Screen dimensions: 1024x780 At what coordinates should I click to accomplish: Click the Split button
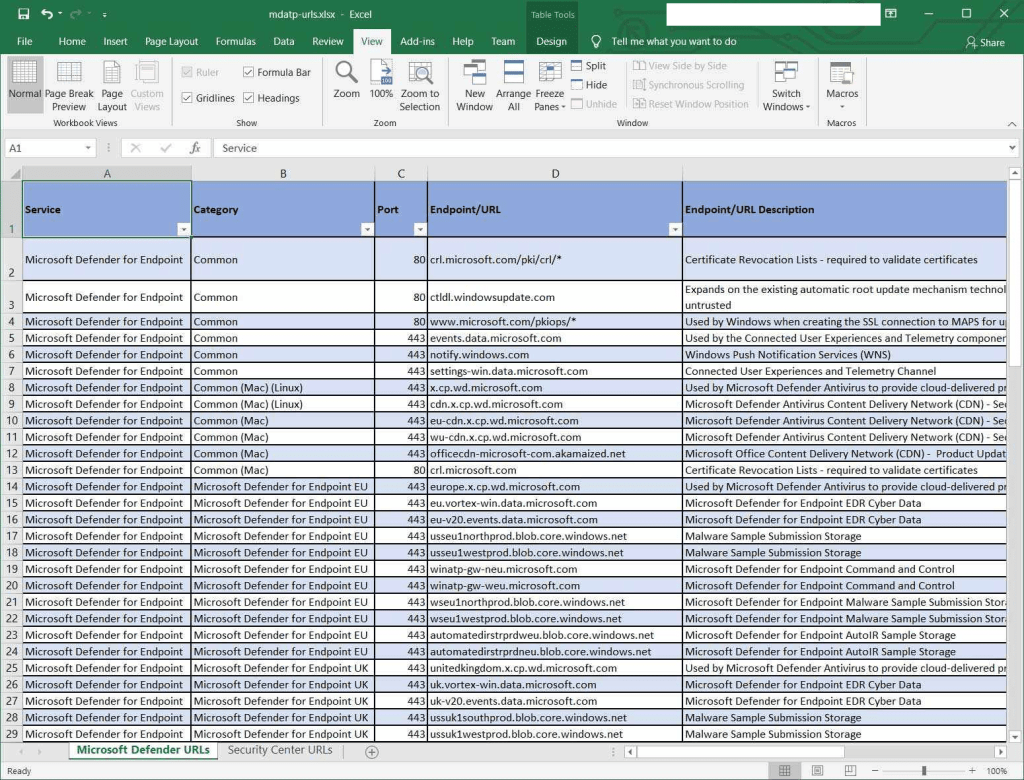pos(588,66)
